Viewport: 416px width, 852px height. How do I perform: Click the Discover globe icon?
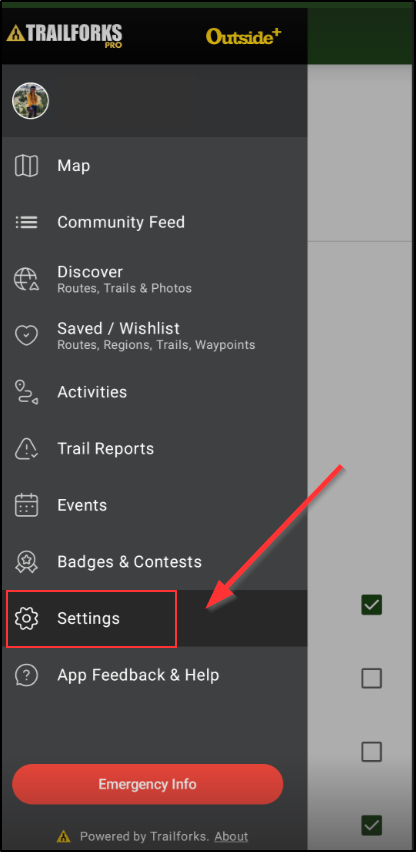pyautogui.click(x=26, y=279)
